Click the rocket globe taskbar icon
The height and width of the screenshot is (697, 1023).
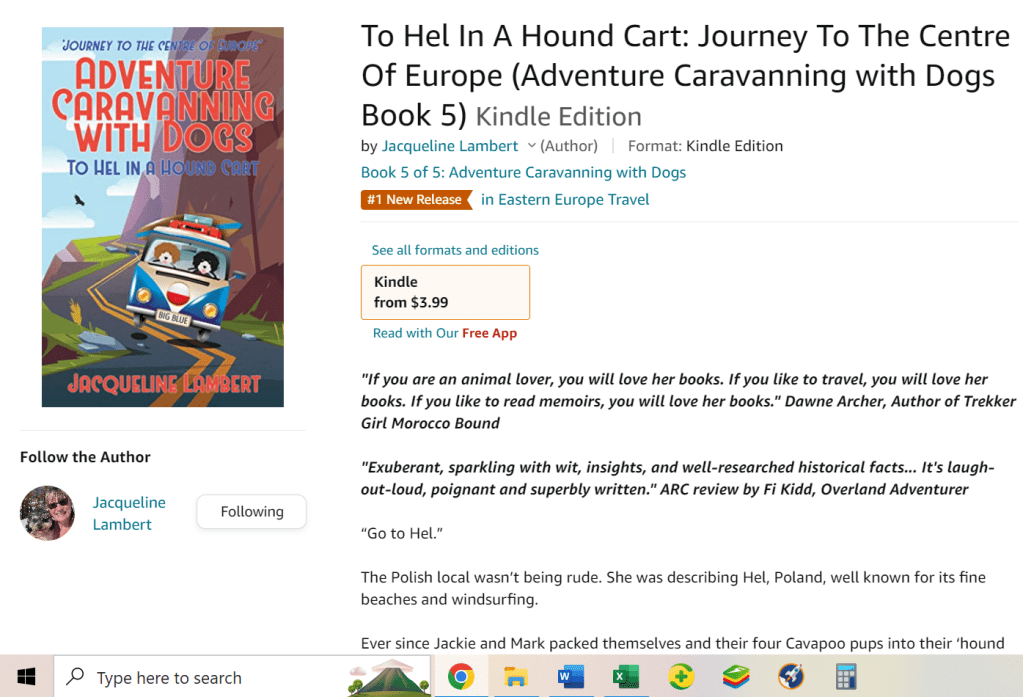click(x=791, y=677)
